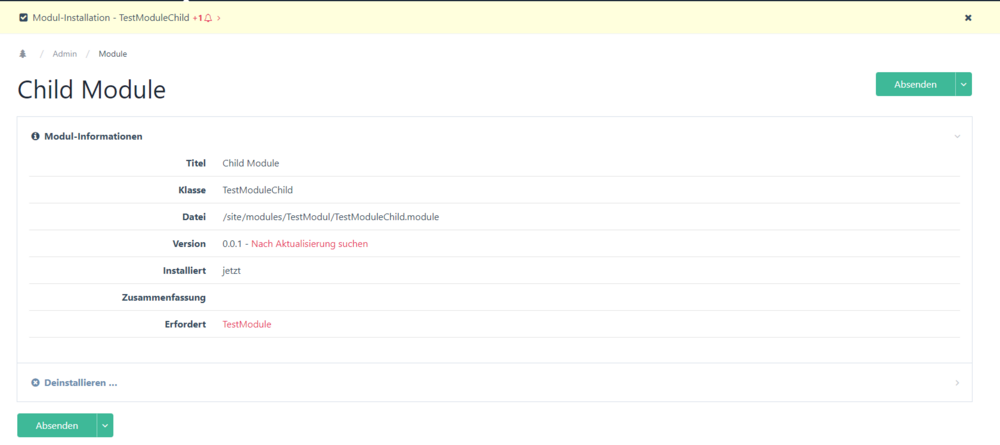Go to Admin in the breadcrumb
The width and height of the screenshot is (1000, 445).
tap(65, 54)
